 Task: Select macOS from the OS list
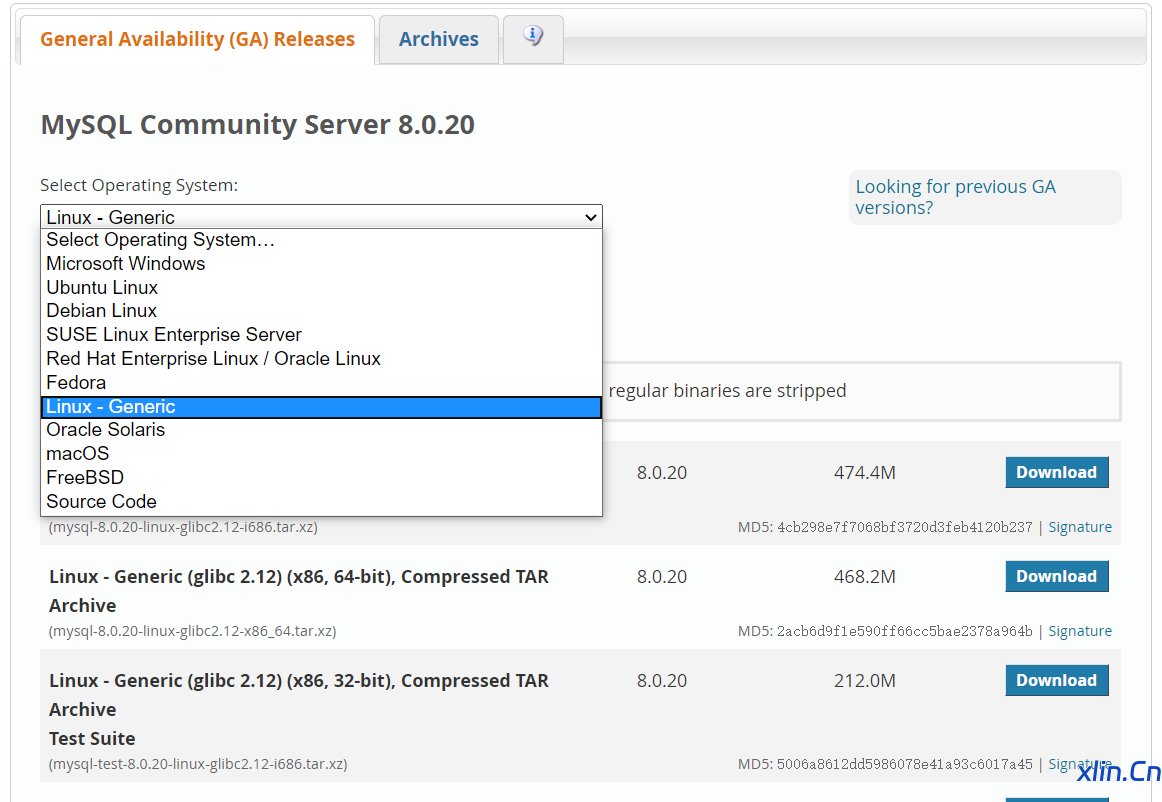click(322, 454)
